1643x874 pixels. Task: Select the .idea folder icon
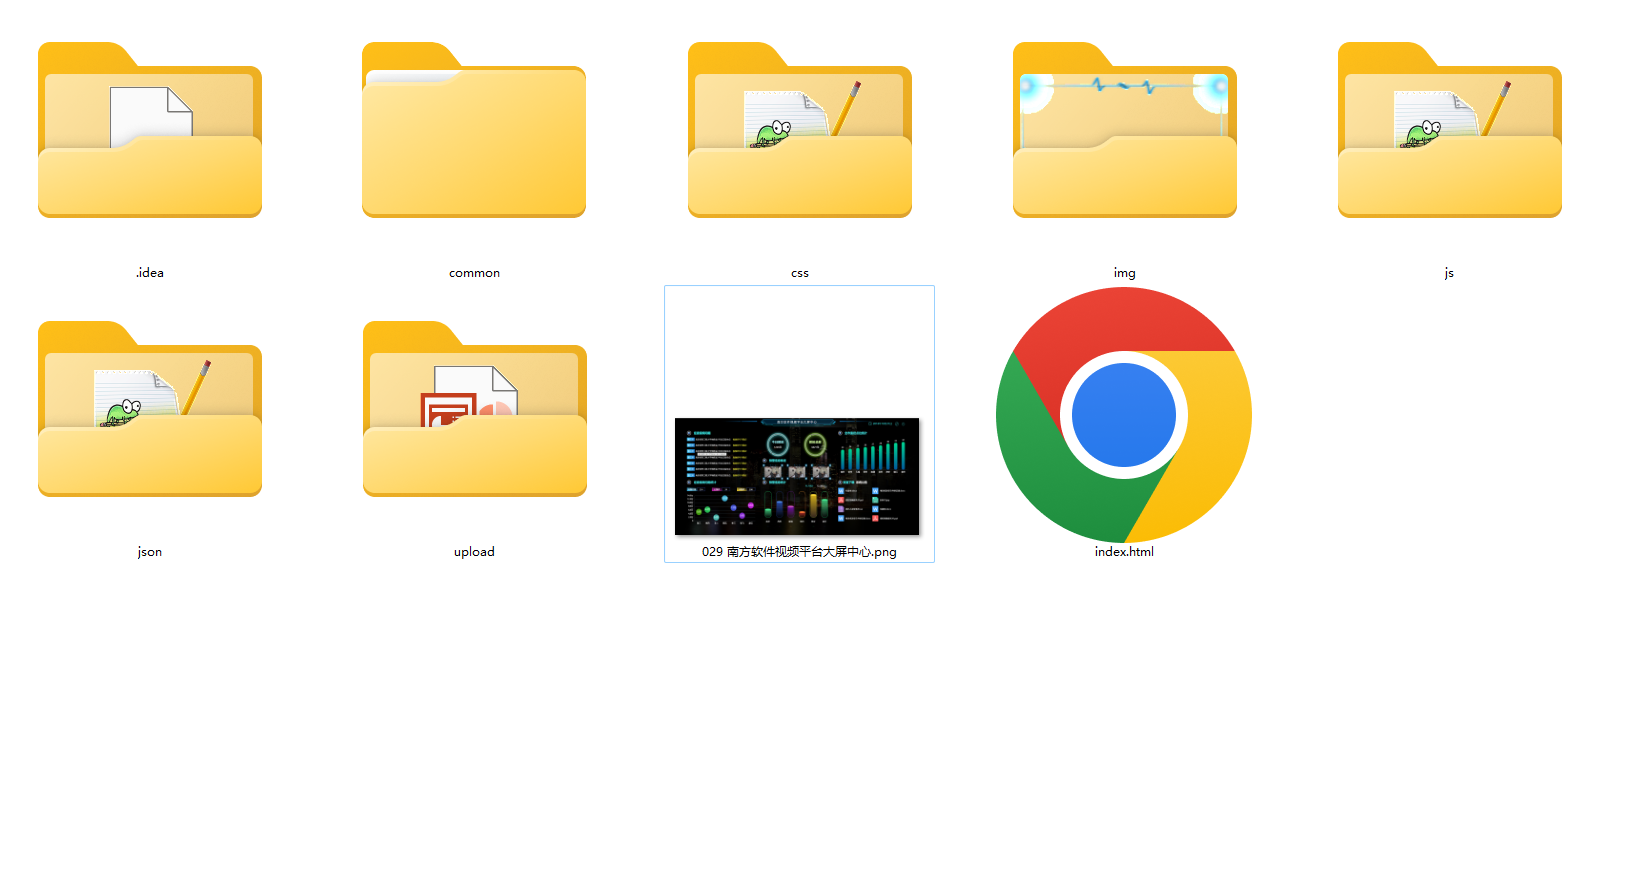150,129
